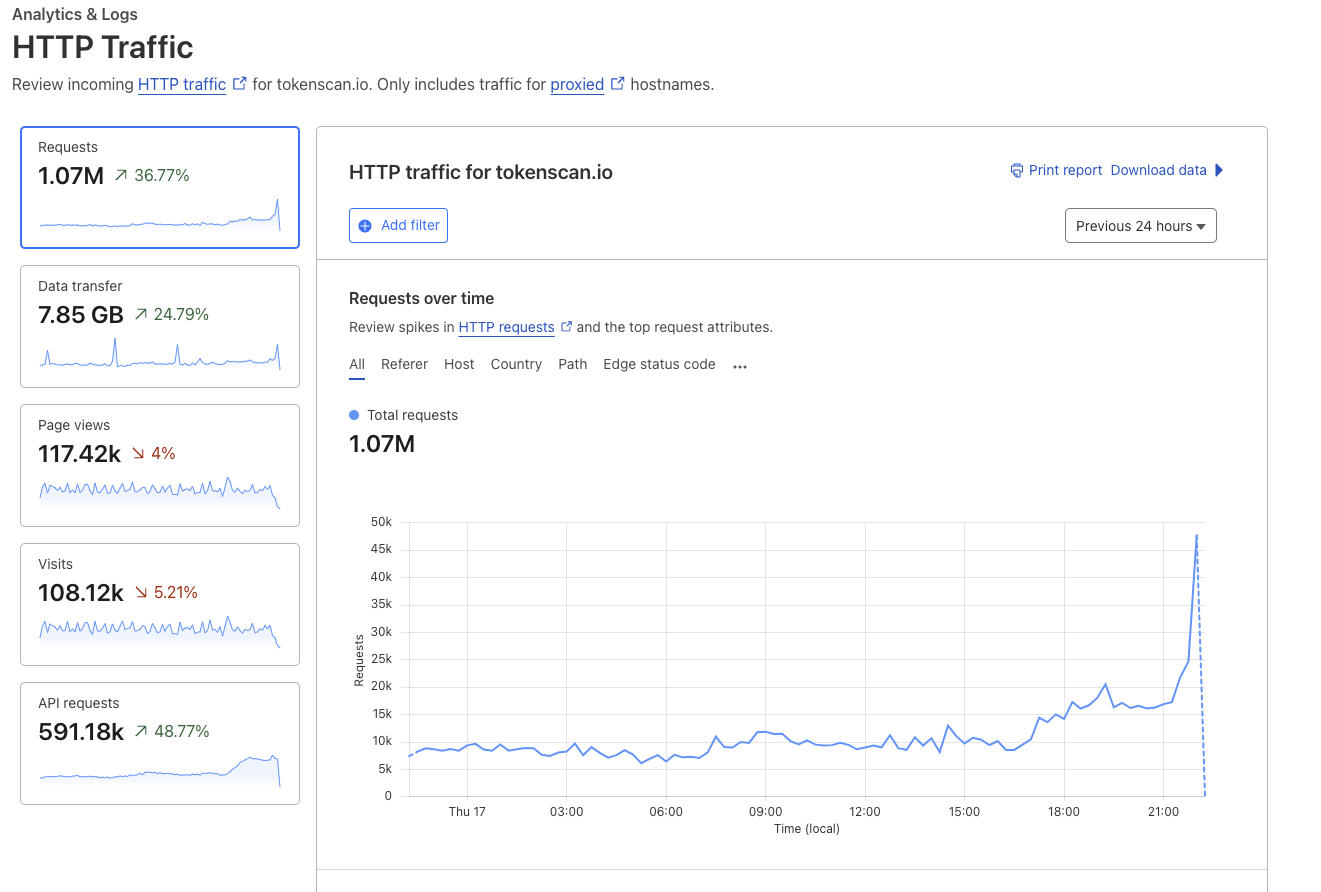
Task: Click the Data transfer sparkline chart
Action: pyautogui.click(x=160, y=354)
